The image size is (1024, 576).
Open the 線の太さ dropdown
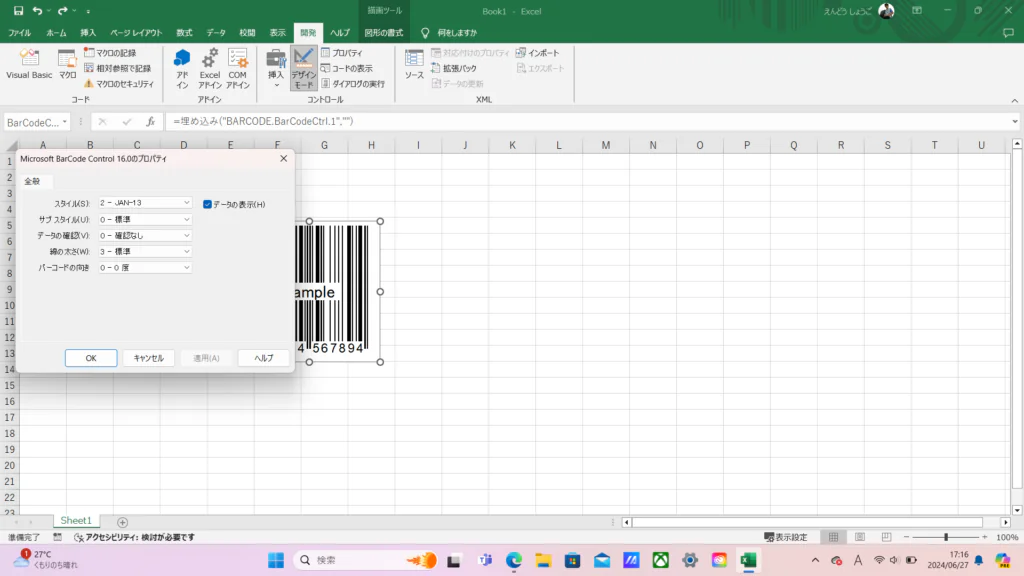click(x=145, y=251)
